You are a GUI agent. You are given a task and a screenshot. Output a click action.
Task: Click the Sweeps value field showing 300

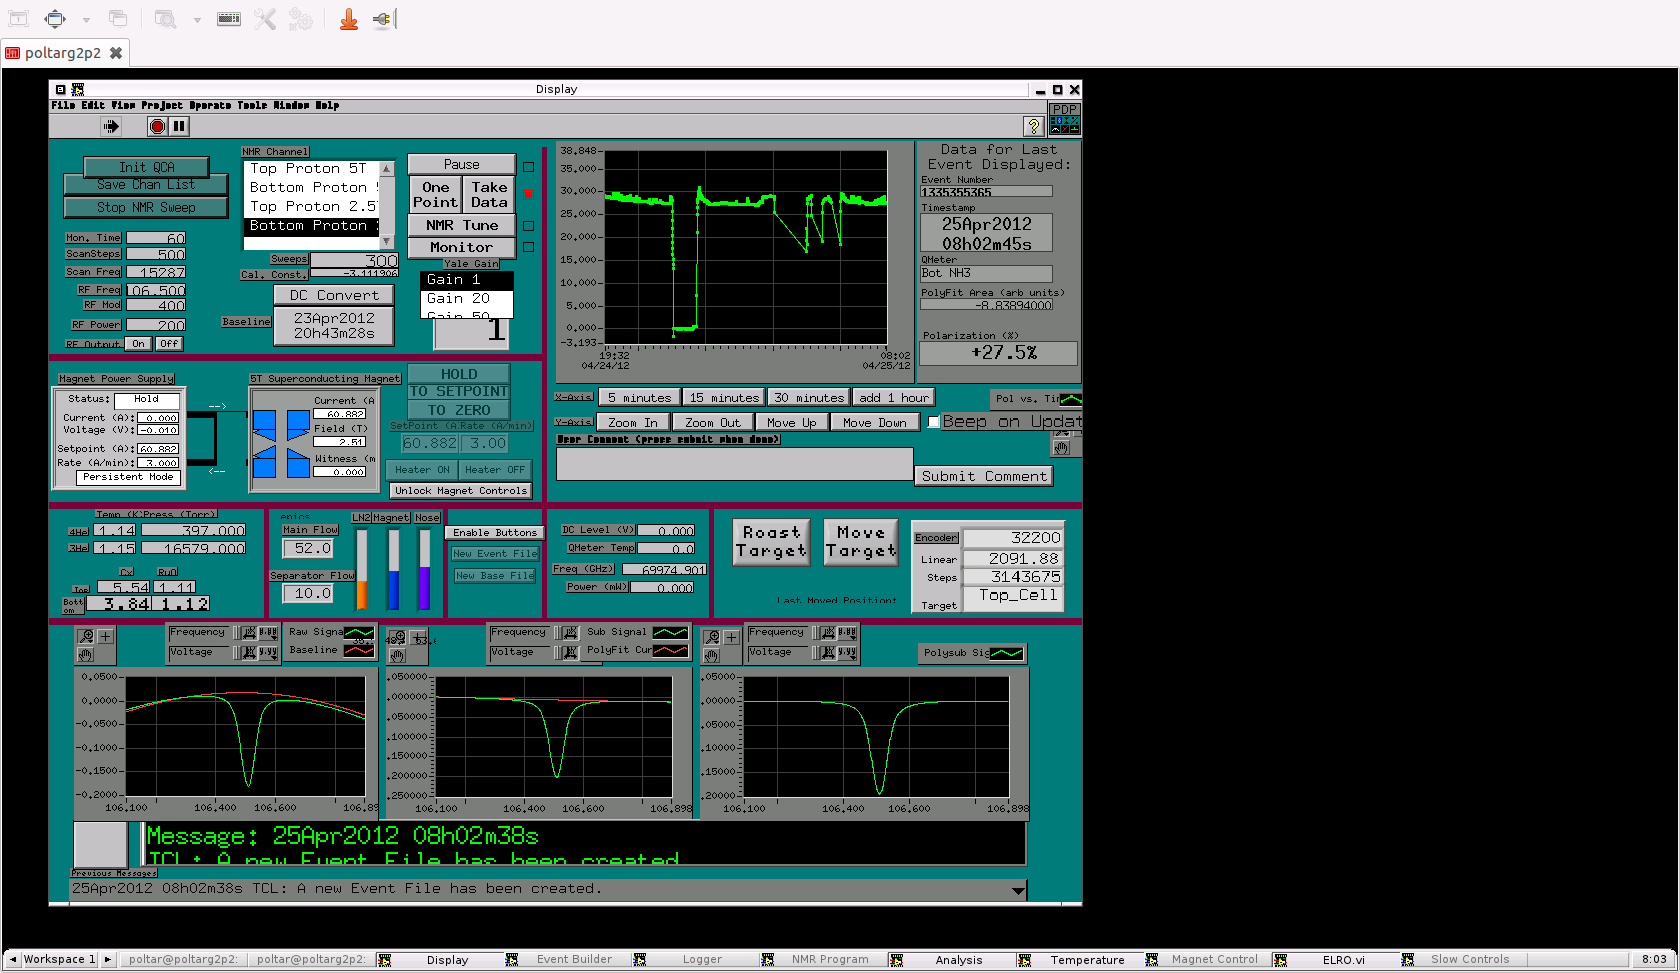(x=354, y=260)
